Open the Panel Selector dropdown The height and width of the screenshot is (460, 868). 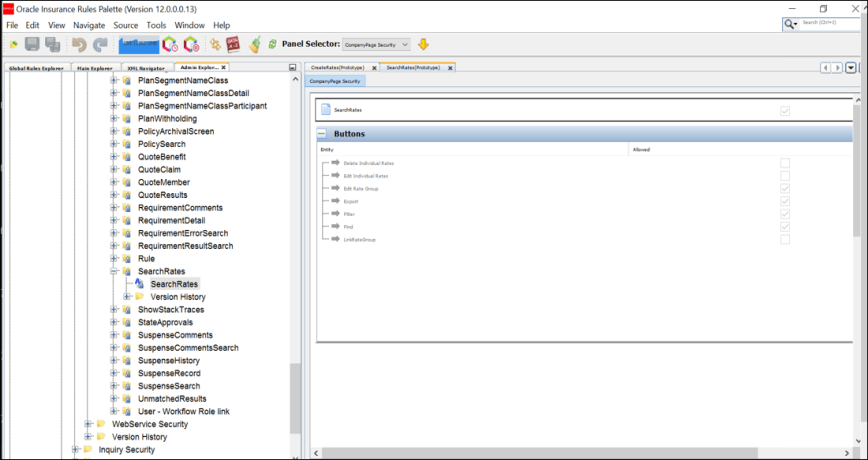coord(376,44)
